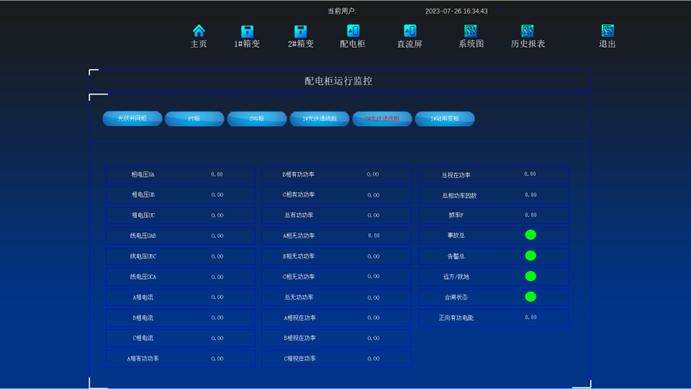Open the 历史报表 history report icon
Image resolution: width=691 pixels, height=389 pixels.
coord(528,30)
